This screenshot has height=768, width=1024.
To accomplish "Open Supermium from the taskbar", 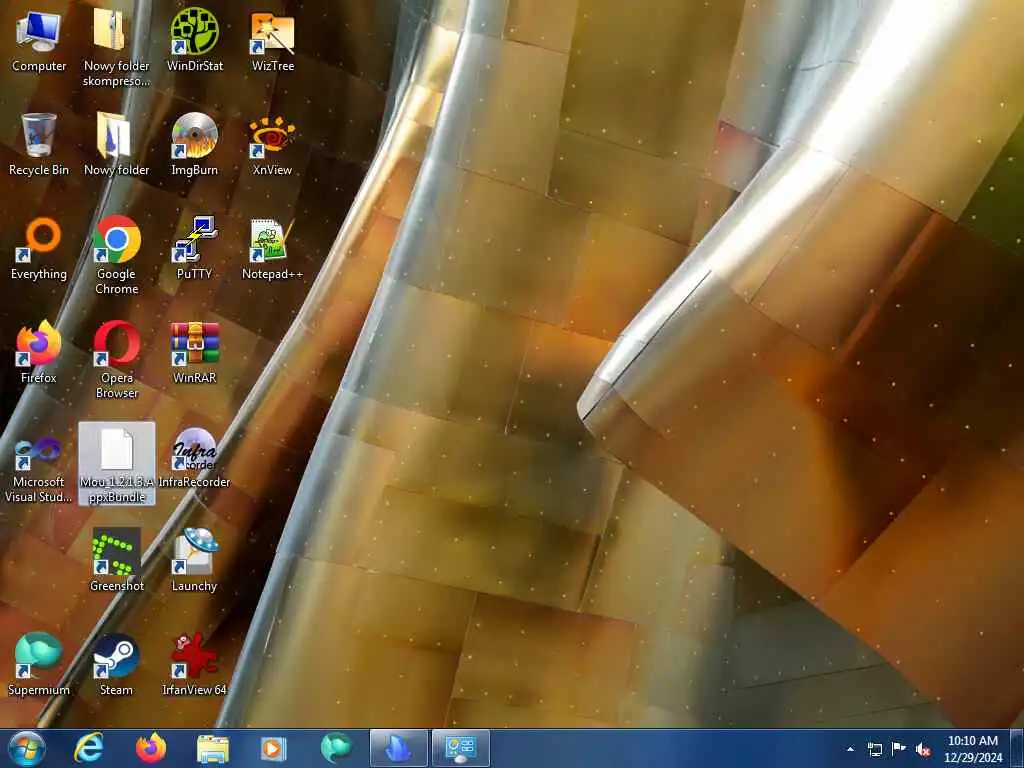I will point(336,748).
